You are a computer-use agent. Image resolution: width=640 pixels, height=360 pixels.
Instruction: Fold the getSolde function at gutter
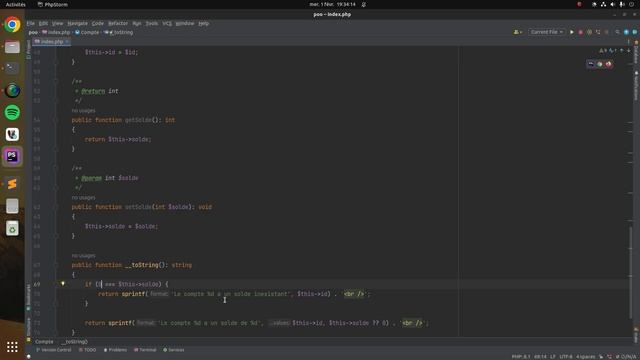(x=56, y=120)
